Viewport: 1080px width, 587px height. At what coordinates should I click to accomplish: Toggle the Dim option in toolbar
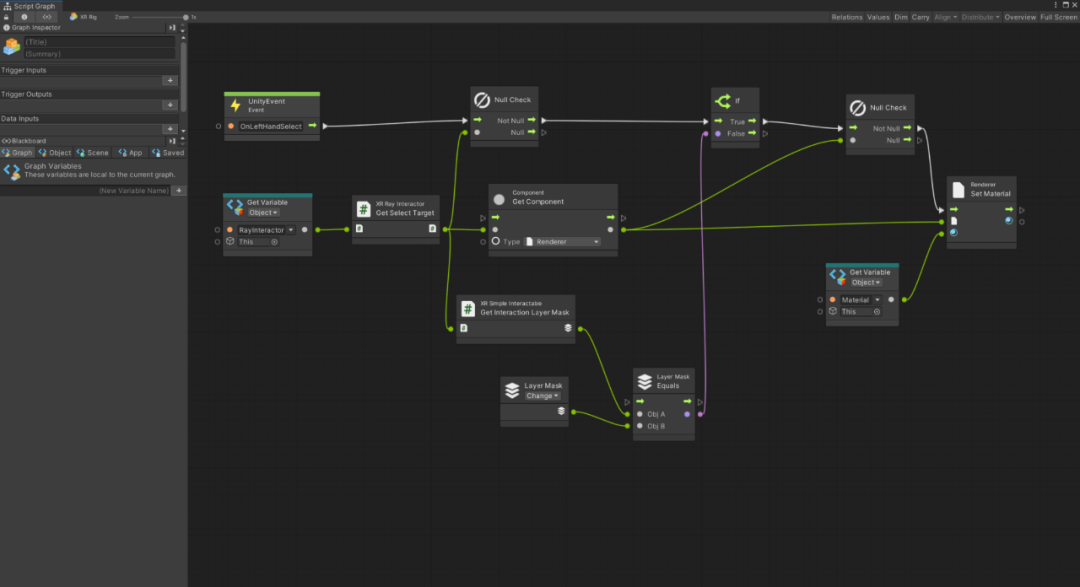click(x=901, y=17)
